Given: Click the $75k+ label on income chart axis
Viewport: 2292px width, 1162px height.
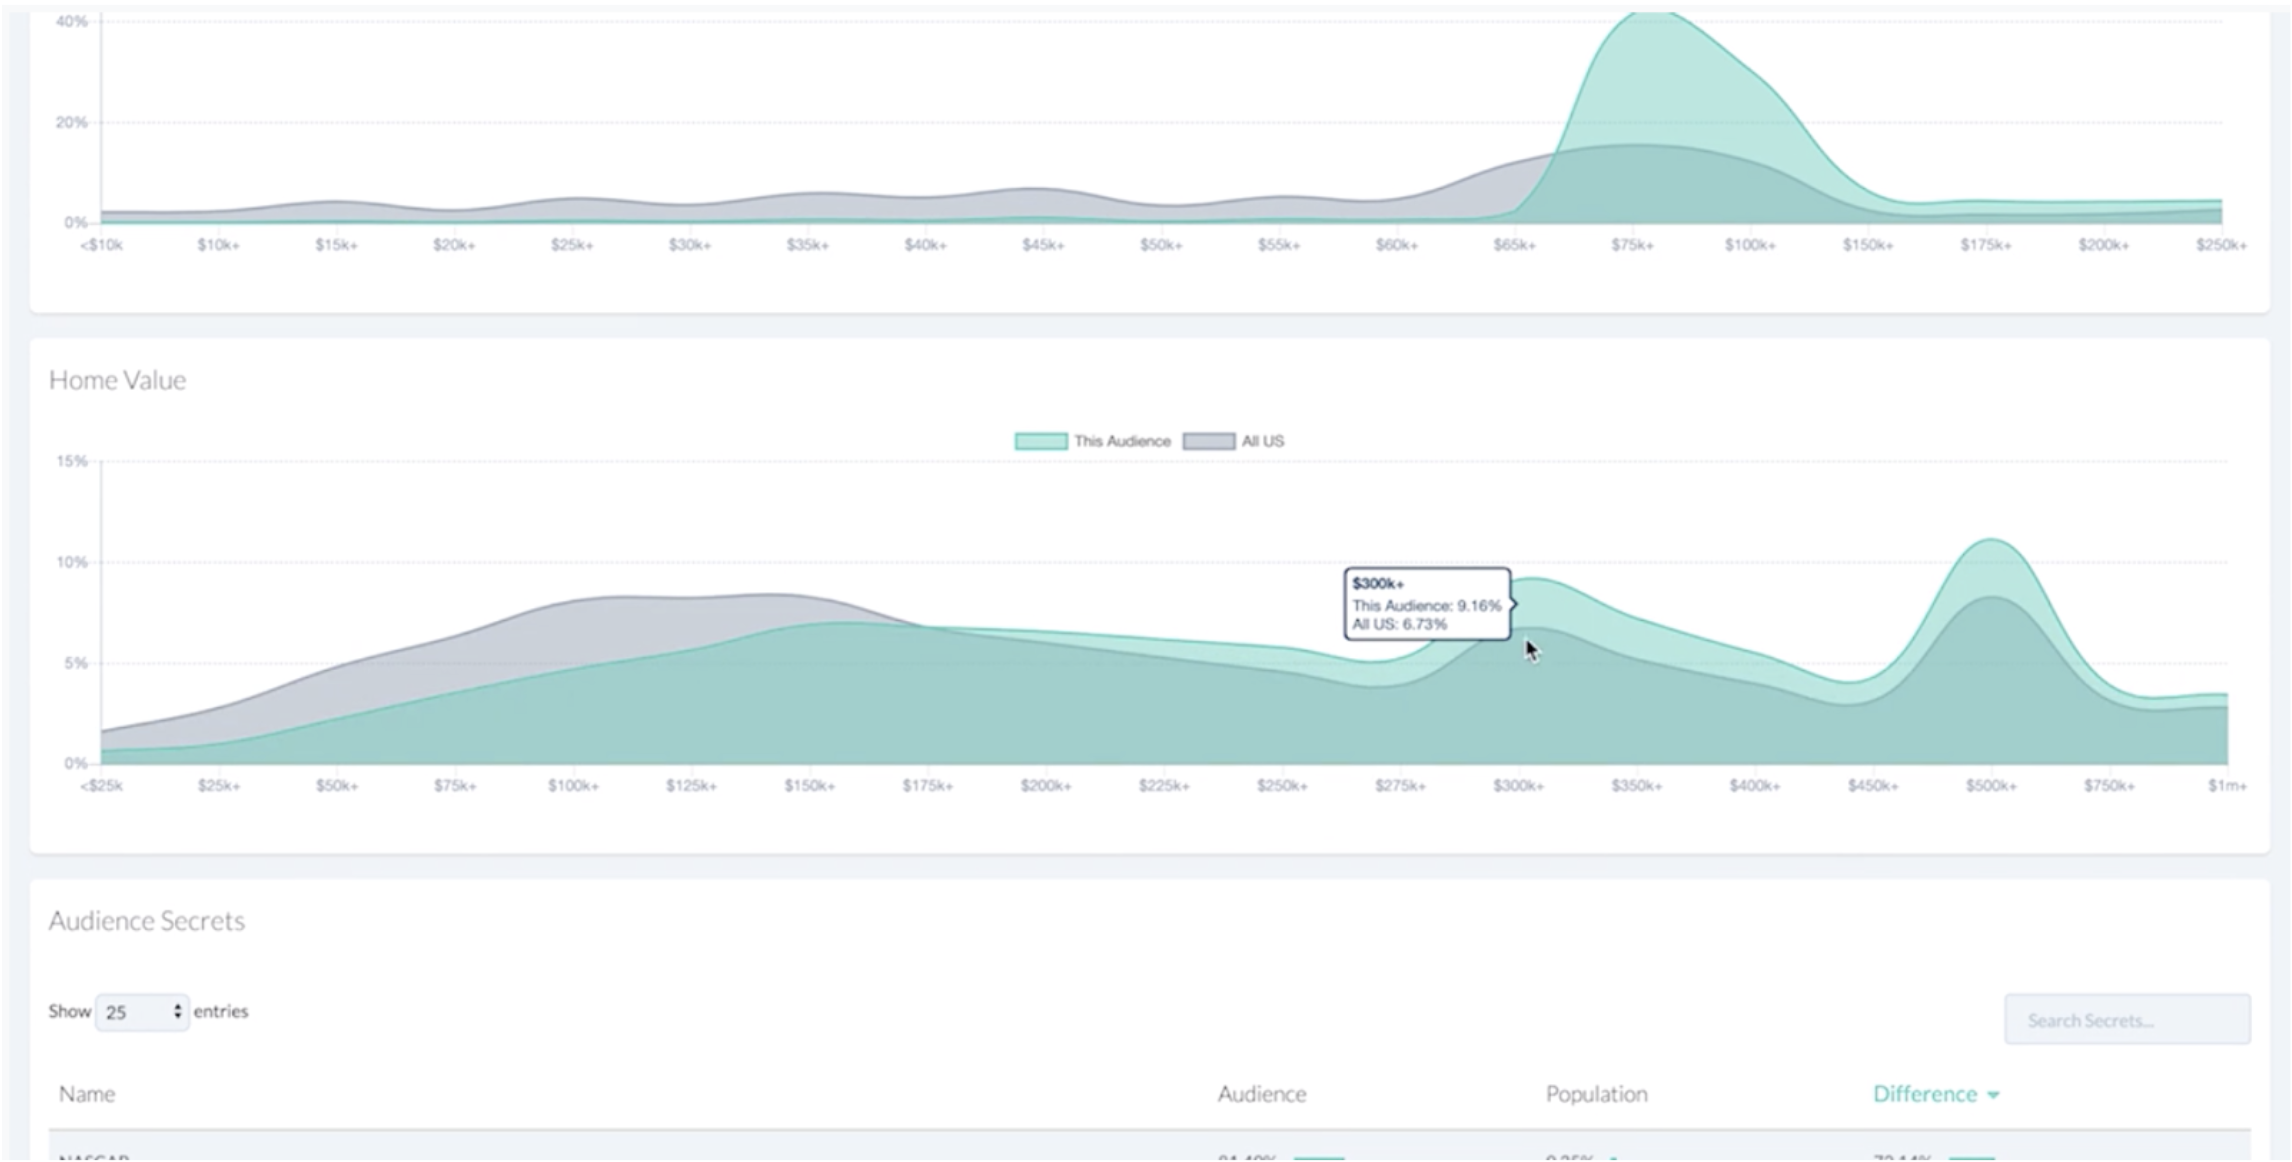Looking at the screenshot, I should coord(1632,245).
